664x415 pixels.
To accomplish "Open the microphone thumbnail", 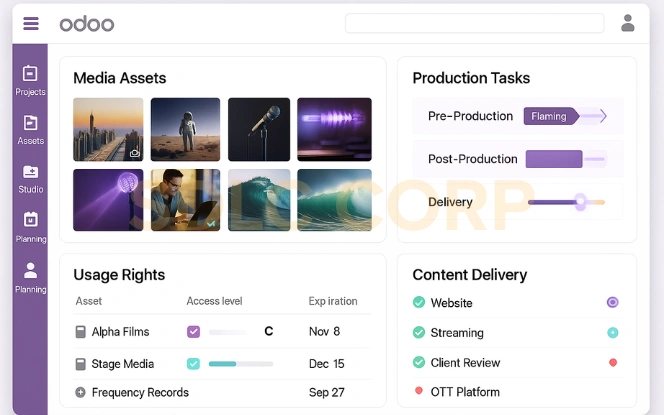I will pyautogui.click(x=259, y=130).
